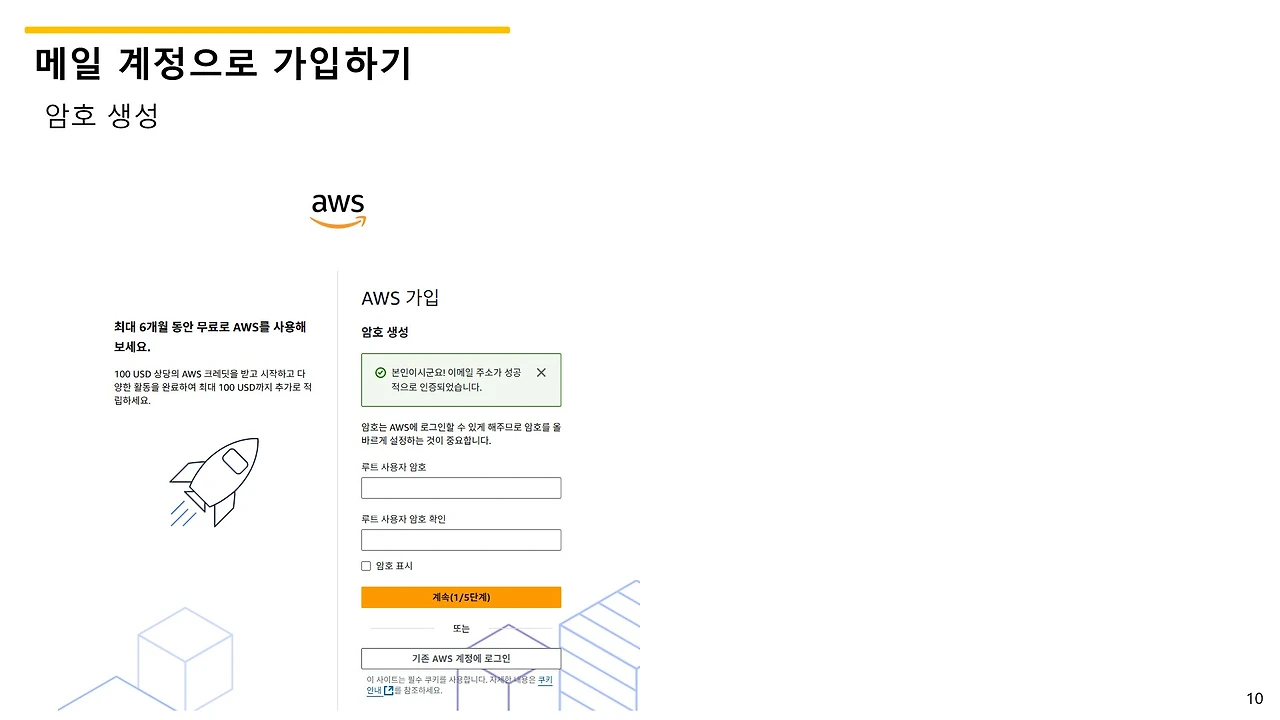Viewport: 1280px width, 720px height.
Task: Click the AWS logo above the signup form
Action: point(337,203)
